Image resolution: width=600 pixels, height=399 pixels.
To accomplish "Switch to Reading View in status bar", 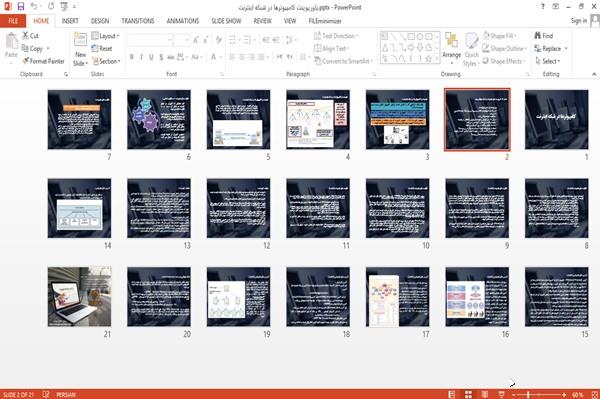I will tap(484, 394).
